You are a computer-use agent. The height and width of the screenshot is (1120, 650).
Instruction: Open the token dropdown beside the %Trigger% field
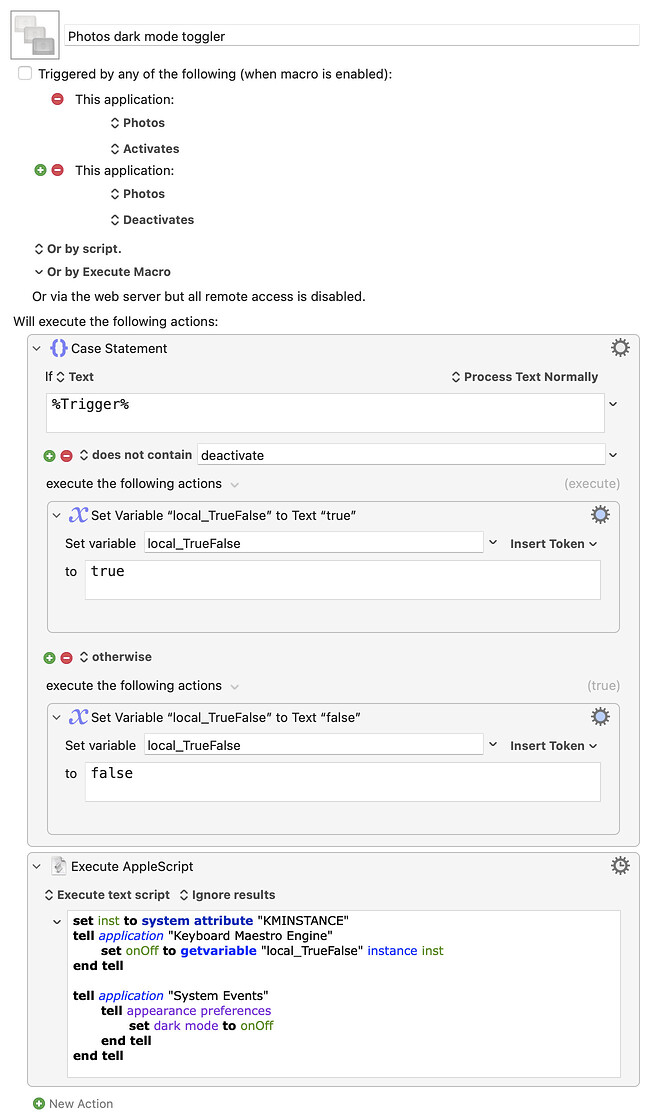click(613, 404)
